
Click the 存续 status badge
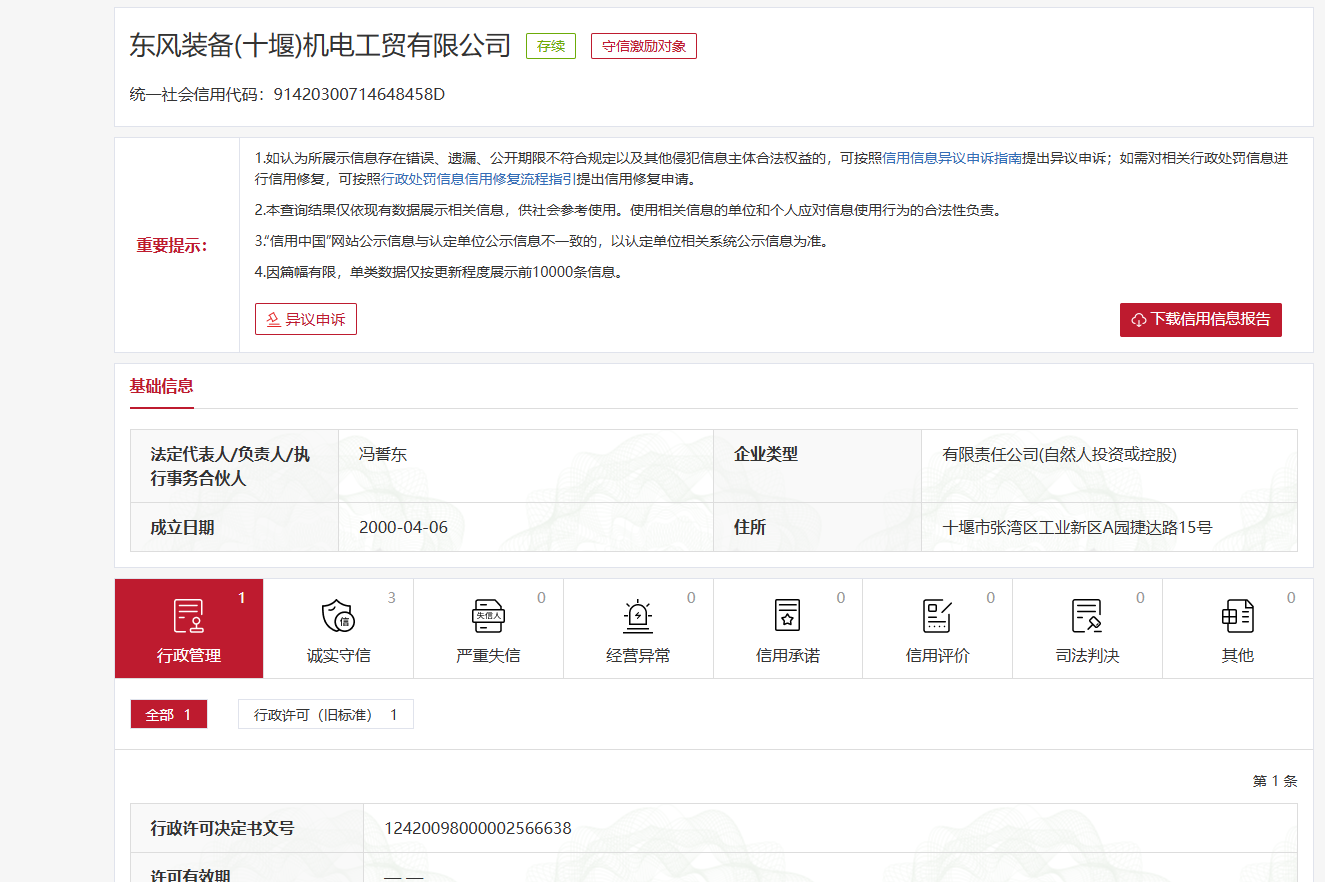coord(551,46)
